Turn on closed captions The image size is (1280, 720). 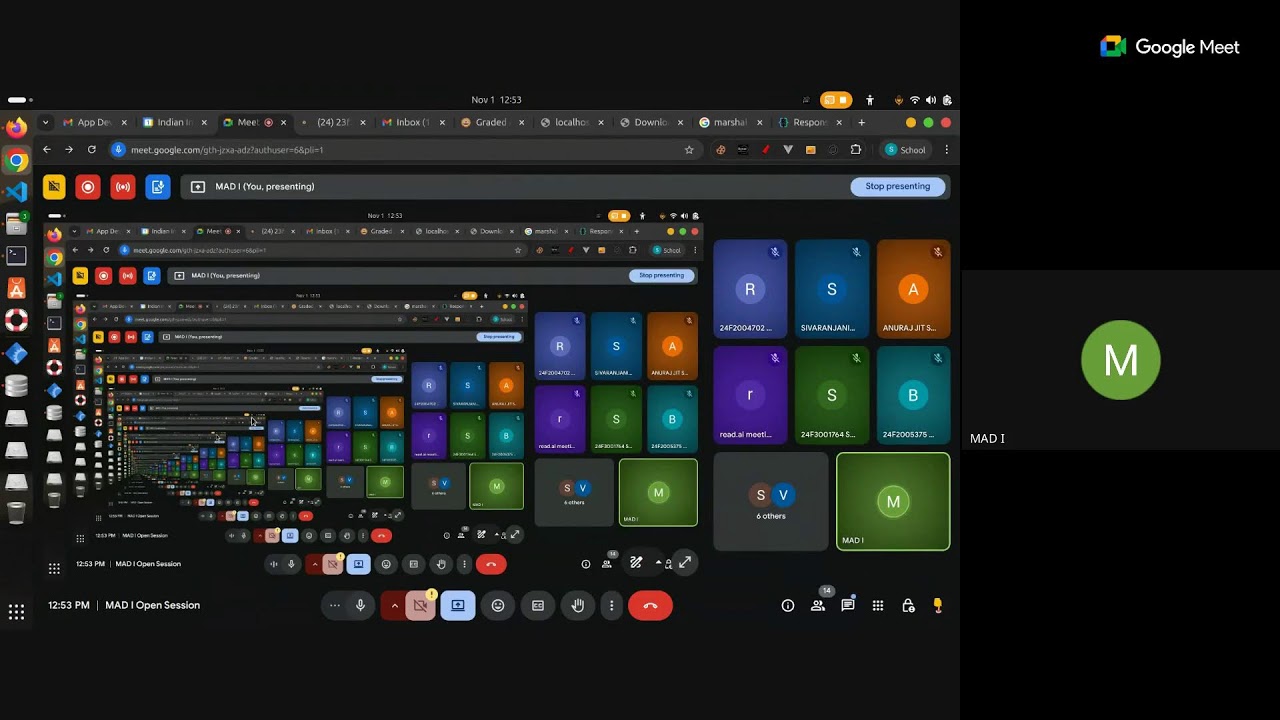(538, 605)
